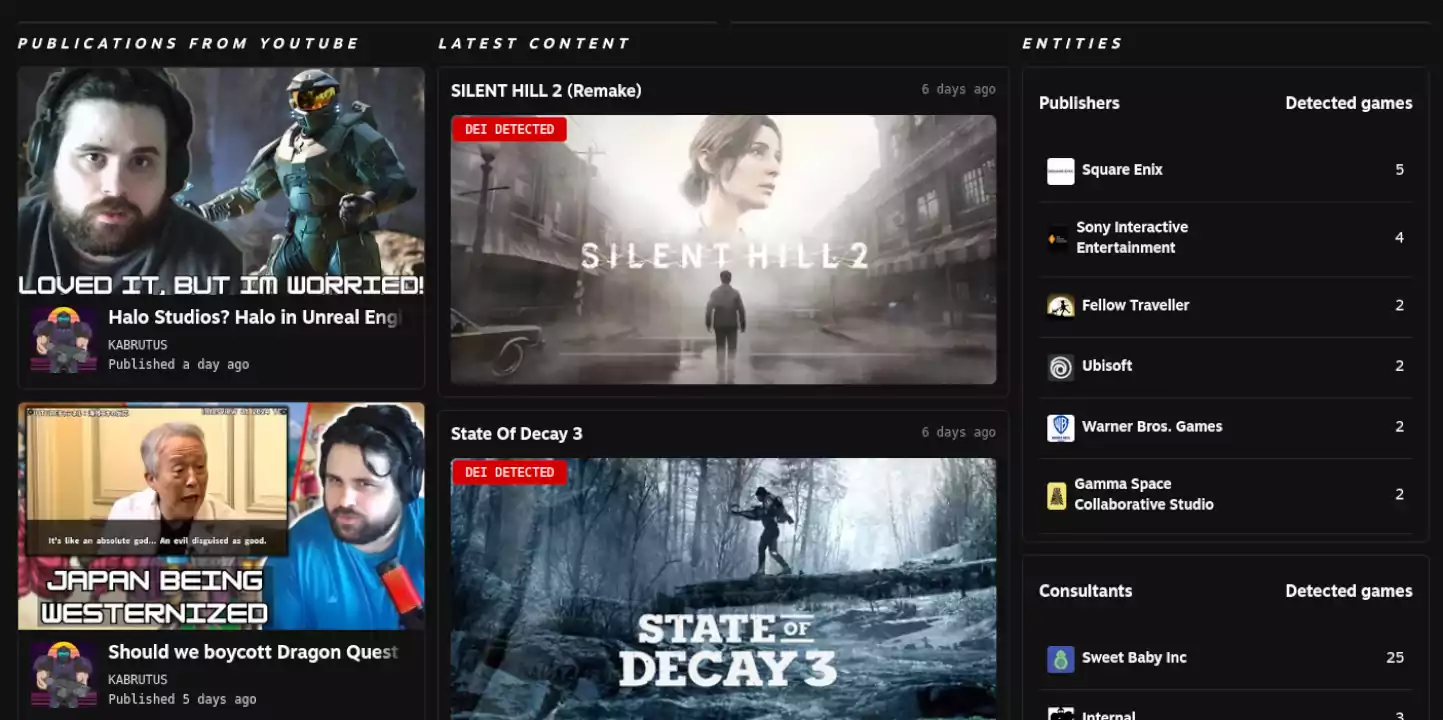The width and height of the screenshot is (1443, 720).
Task: Select the Ubisoft publisher name
Action: click(x=1107, y=366)
